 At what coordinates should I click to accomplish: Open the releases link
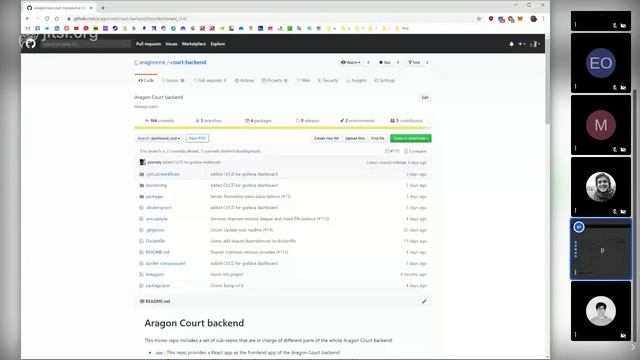pos(307,121)
